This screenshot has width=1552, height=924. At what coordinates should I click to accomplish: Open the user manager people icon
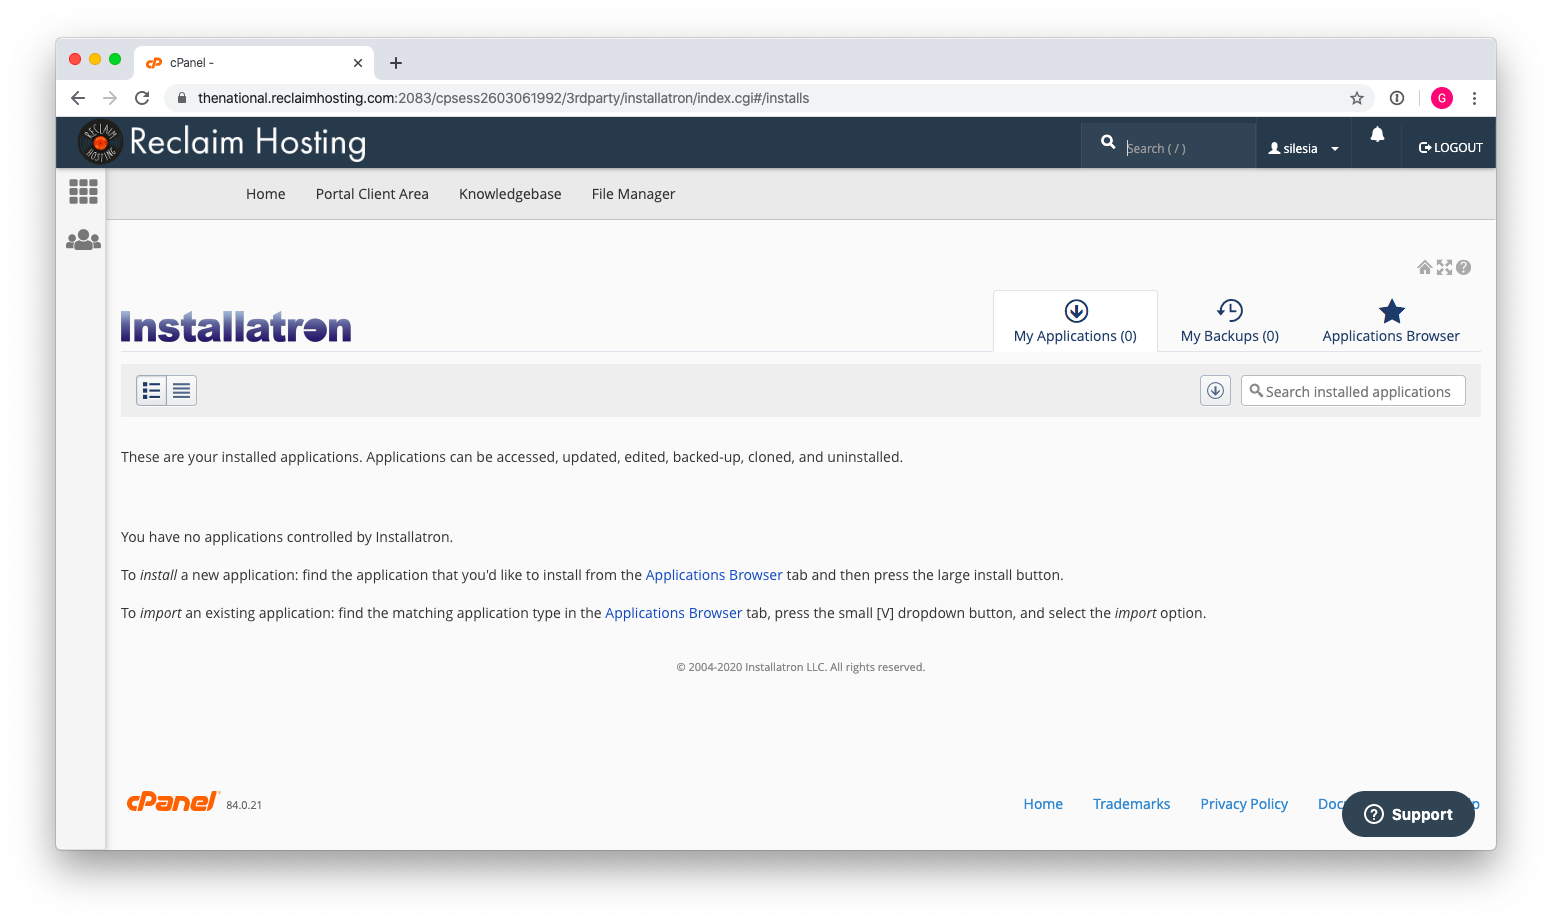[x=83, y=240]
